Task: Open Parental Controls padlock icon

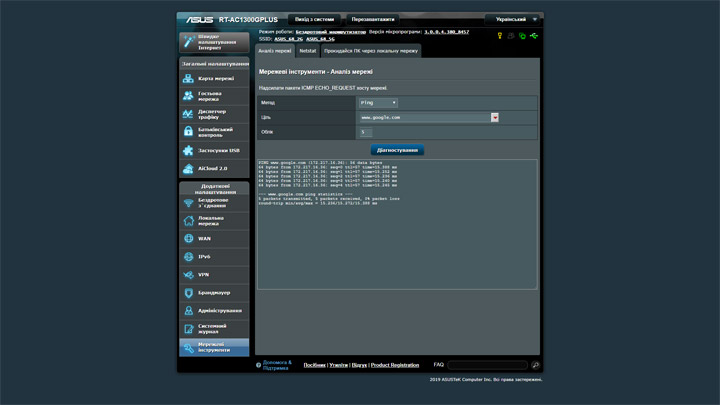Action: 188,132
